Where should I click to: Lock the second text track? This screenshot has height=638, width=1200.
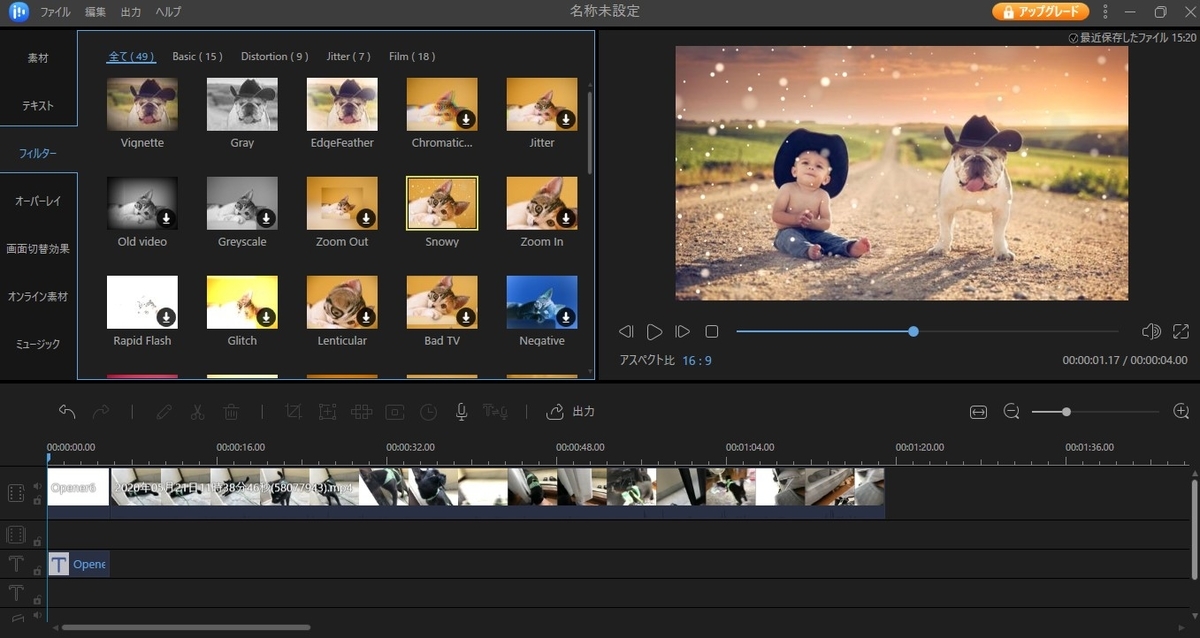(37, 599)
